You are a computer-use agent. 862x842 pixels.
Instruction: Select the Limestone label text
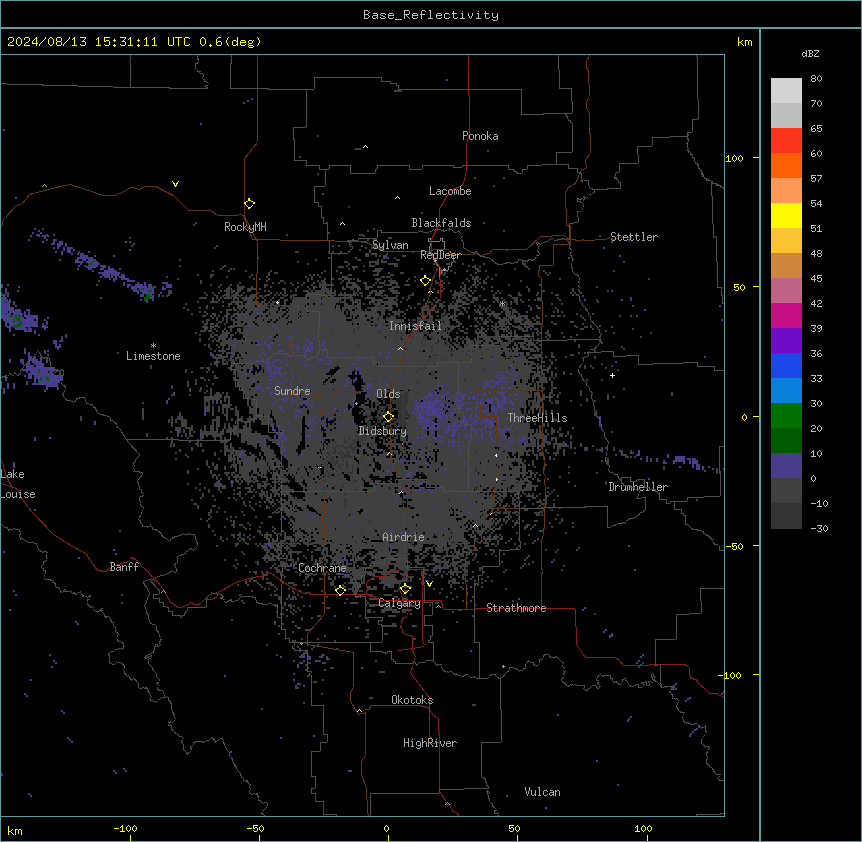(153, 356)
